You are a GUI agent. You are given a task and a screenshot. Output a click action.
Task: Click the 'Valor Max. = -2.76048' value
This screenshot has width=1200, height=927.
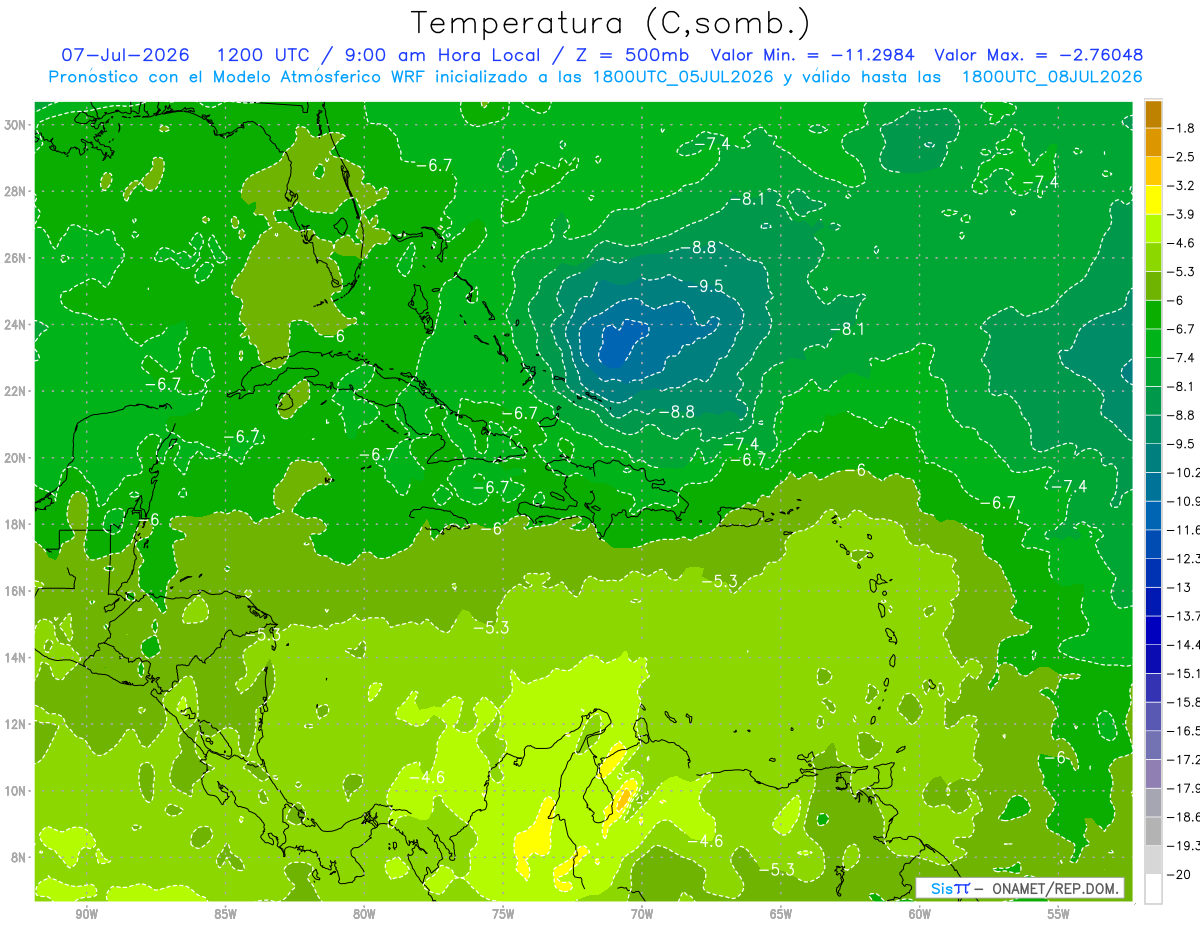click(1038, 55)
